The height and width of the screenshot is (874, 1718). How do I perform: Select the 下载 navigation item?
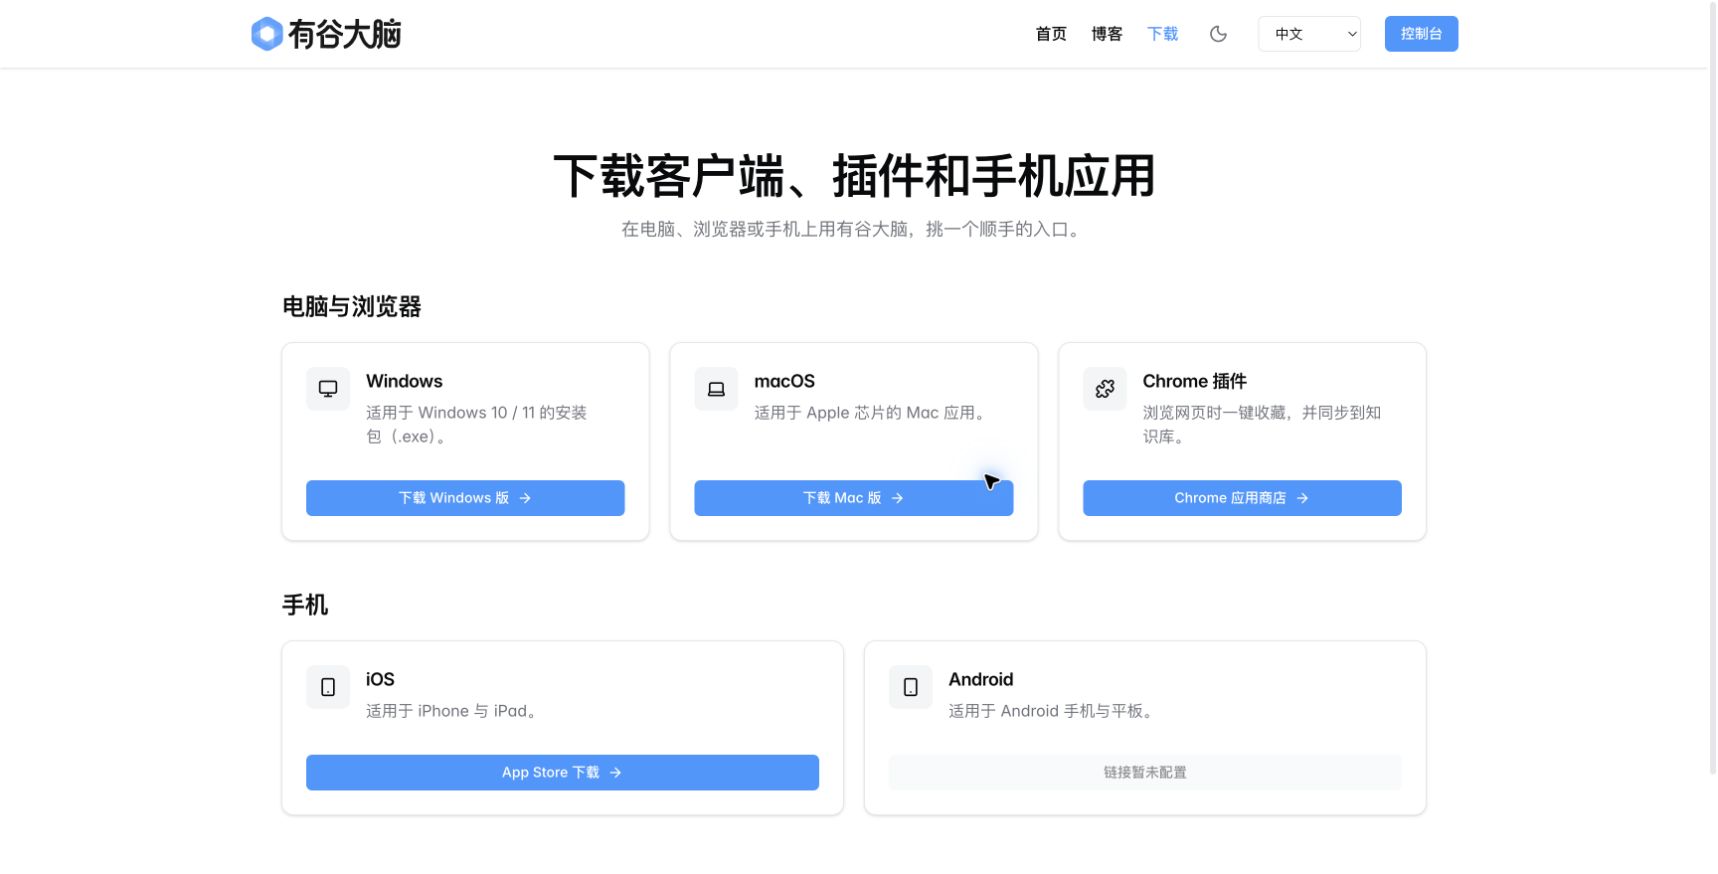1163,34
